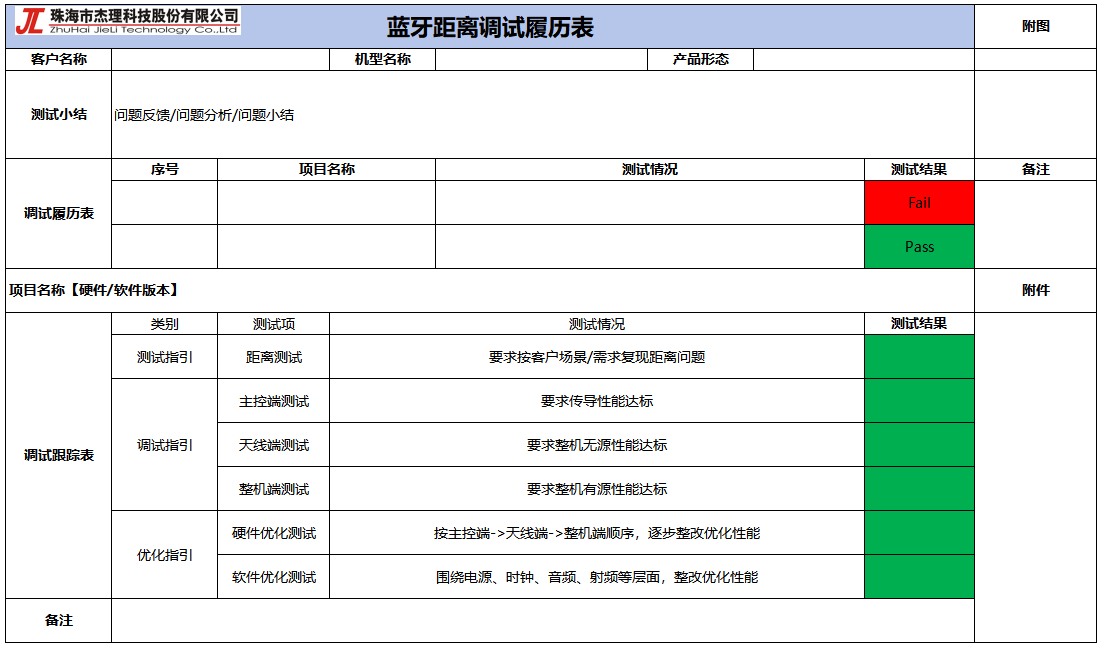Select the 要求按客户场景/需求复现距离问题 cell
Image resolution: width=1102 pixels, height=647 pixels.
(x=597, y=357)
